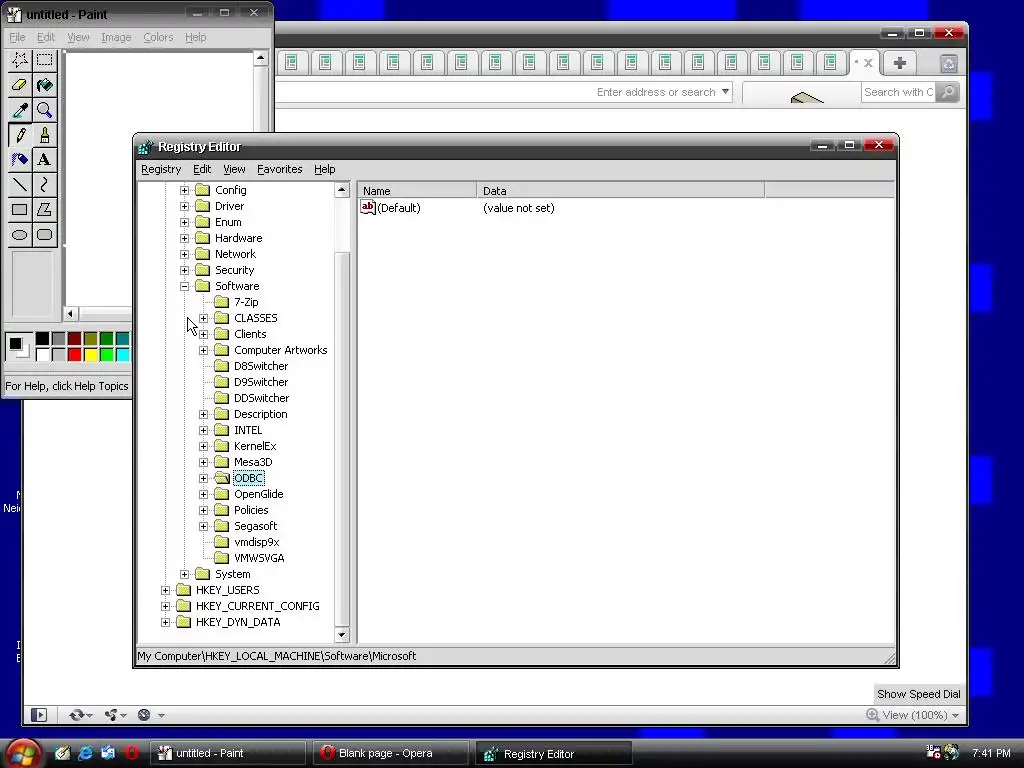The width and height of the screenshot is (1024, 768).
Task: Open the Image menu in Paint
Action: pos(116,37)
